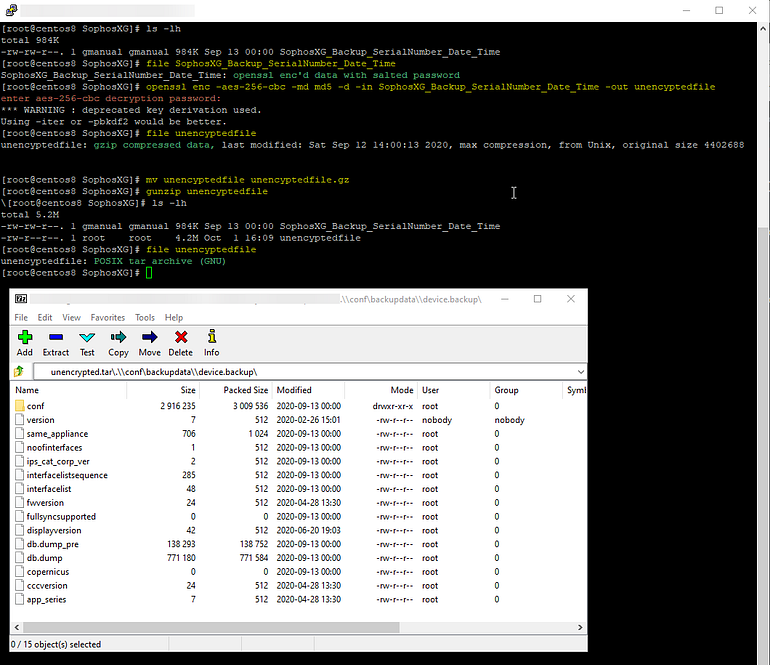Run the Test archive tool
The height and width of the screenshot is (665, 770).
tap(87, 337)
